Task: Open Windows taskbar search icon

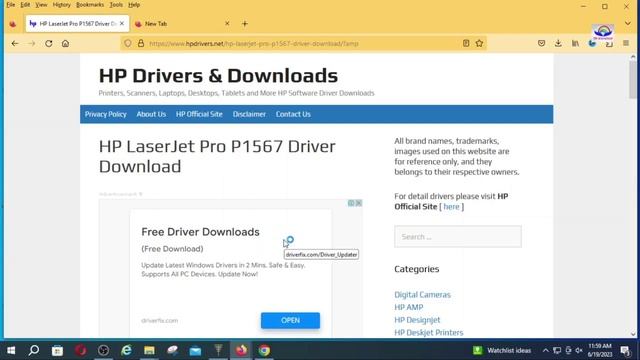Action: pyautogui.click(x=34, y=350)
